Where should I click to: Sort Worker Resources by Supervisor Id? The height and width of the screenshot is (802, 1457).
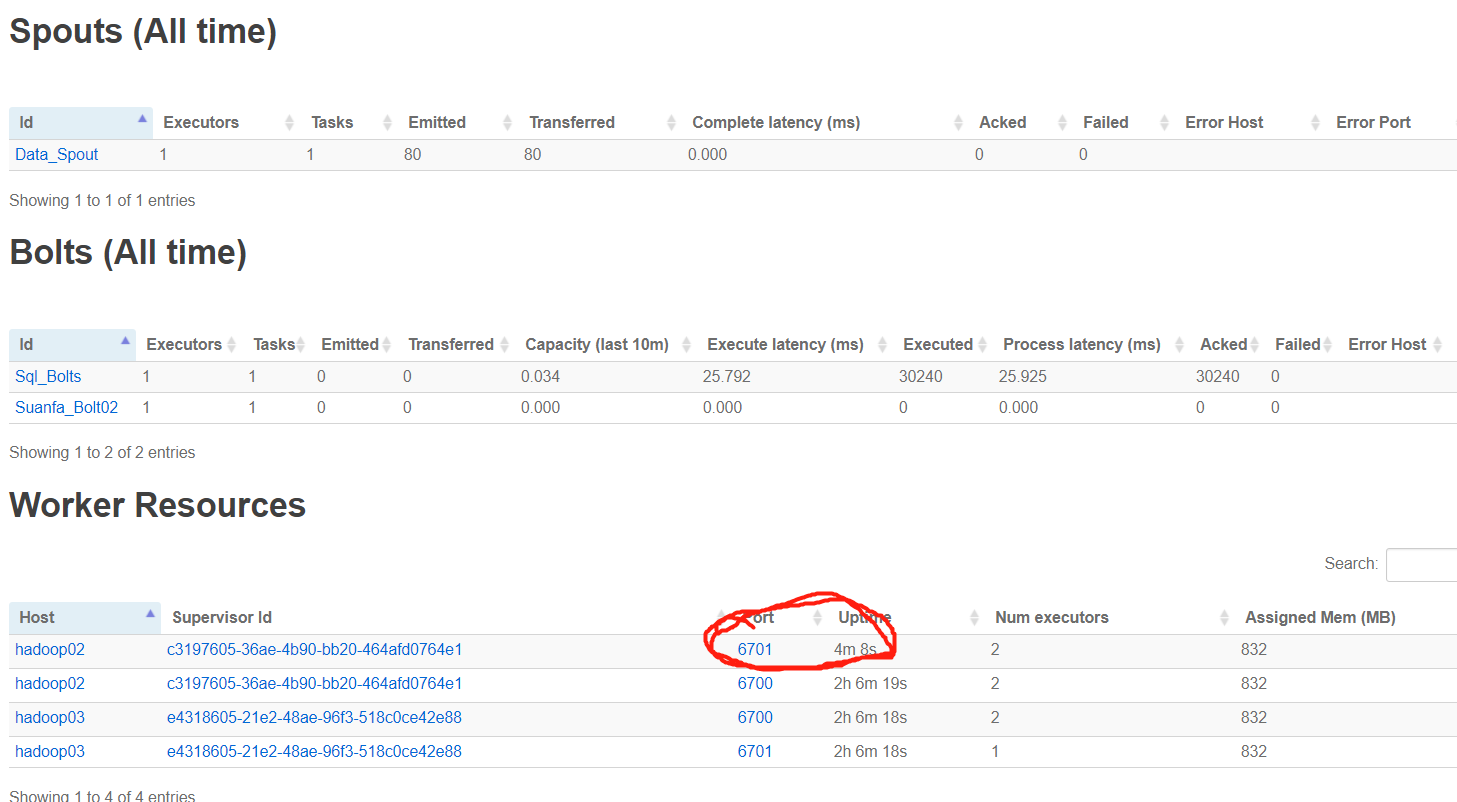[x=447, y=617]
